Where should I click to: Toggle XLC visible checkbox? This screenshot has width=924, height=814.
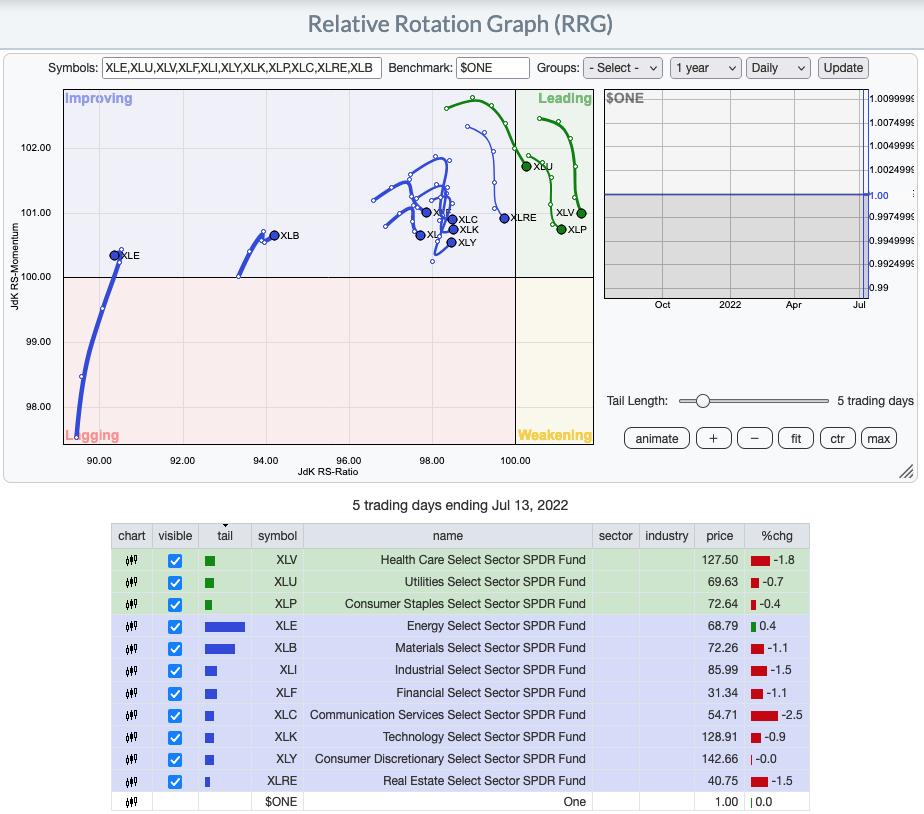[x=175, y=715]
